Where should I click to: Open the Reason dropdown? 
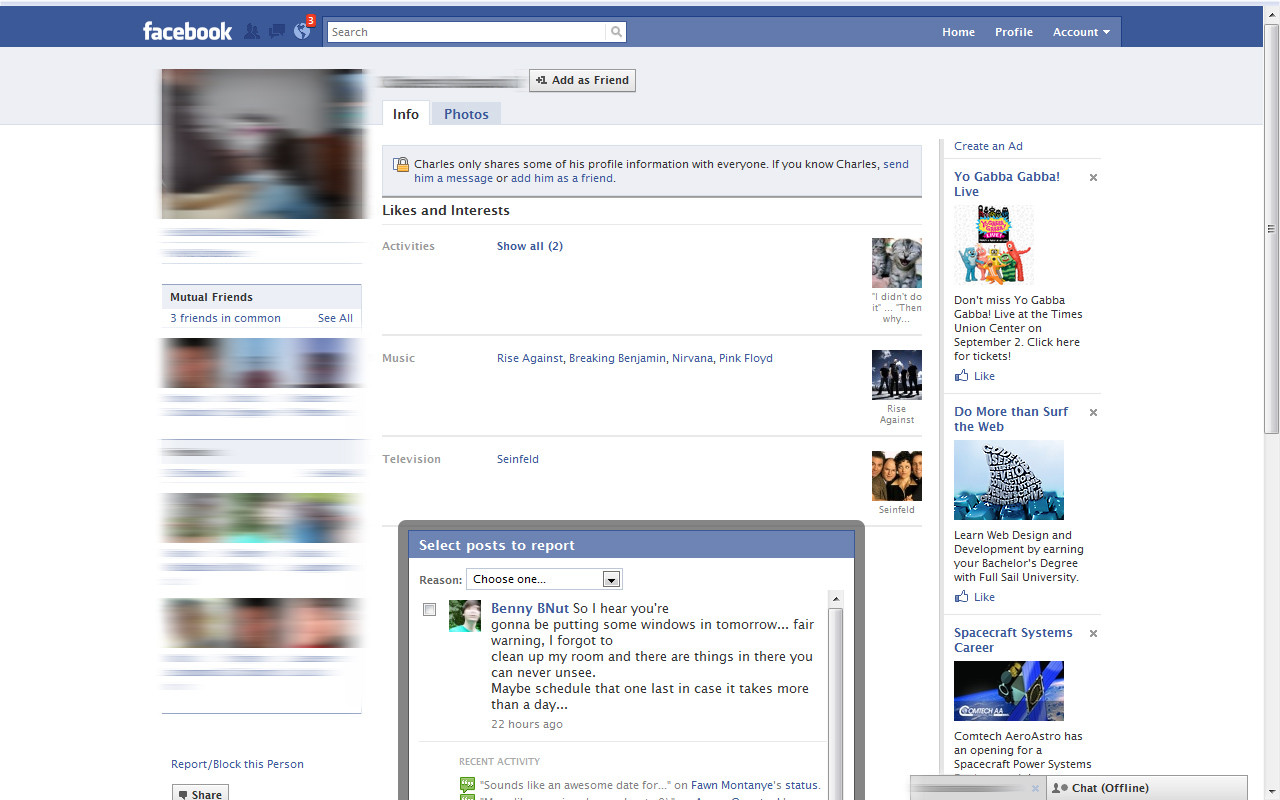coord(544,579)
